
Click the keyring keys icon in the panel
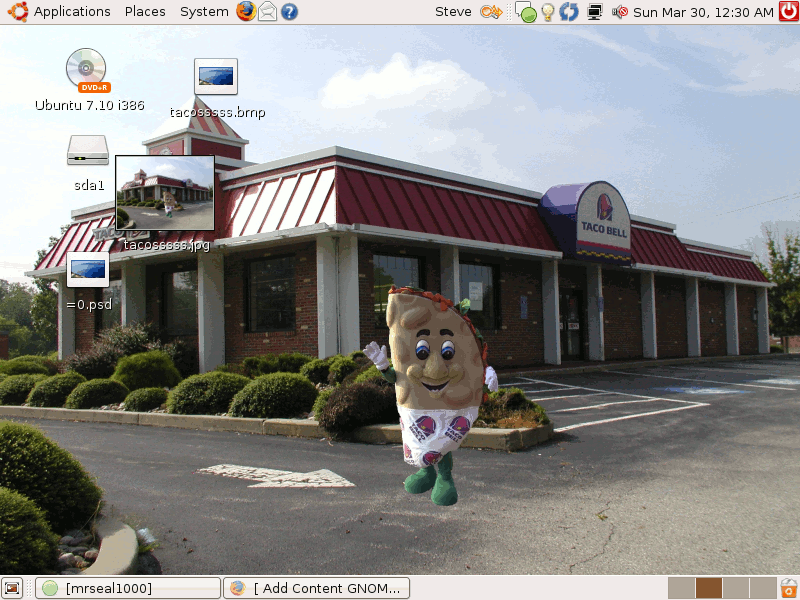[491, 12]
